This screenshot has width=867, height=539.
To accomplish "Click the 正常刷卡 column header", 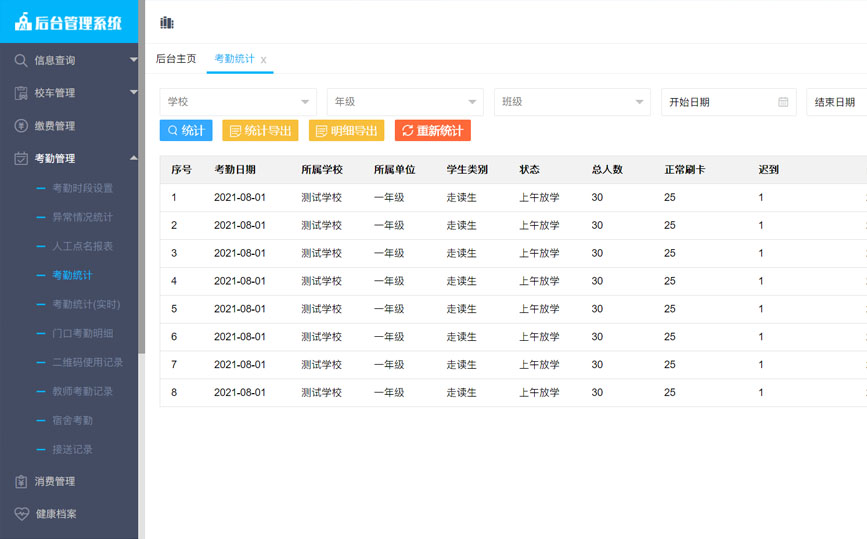I will tap(685, 170).
